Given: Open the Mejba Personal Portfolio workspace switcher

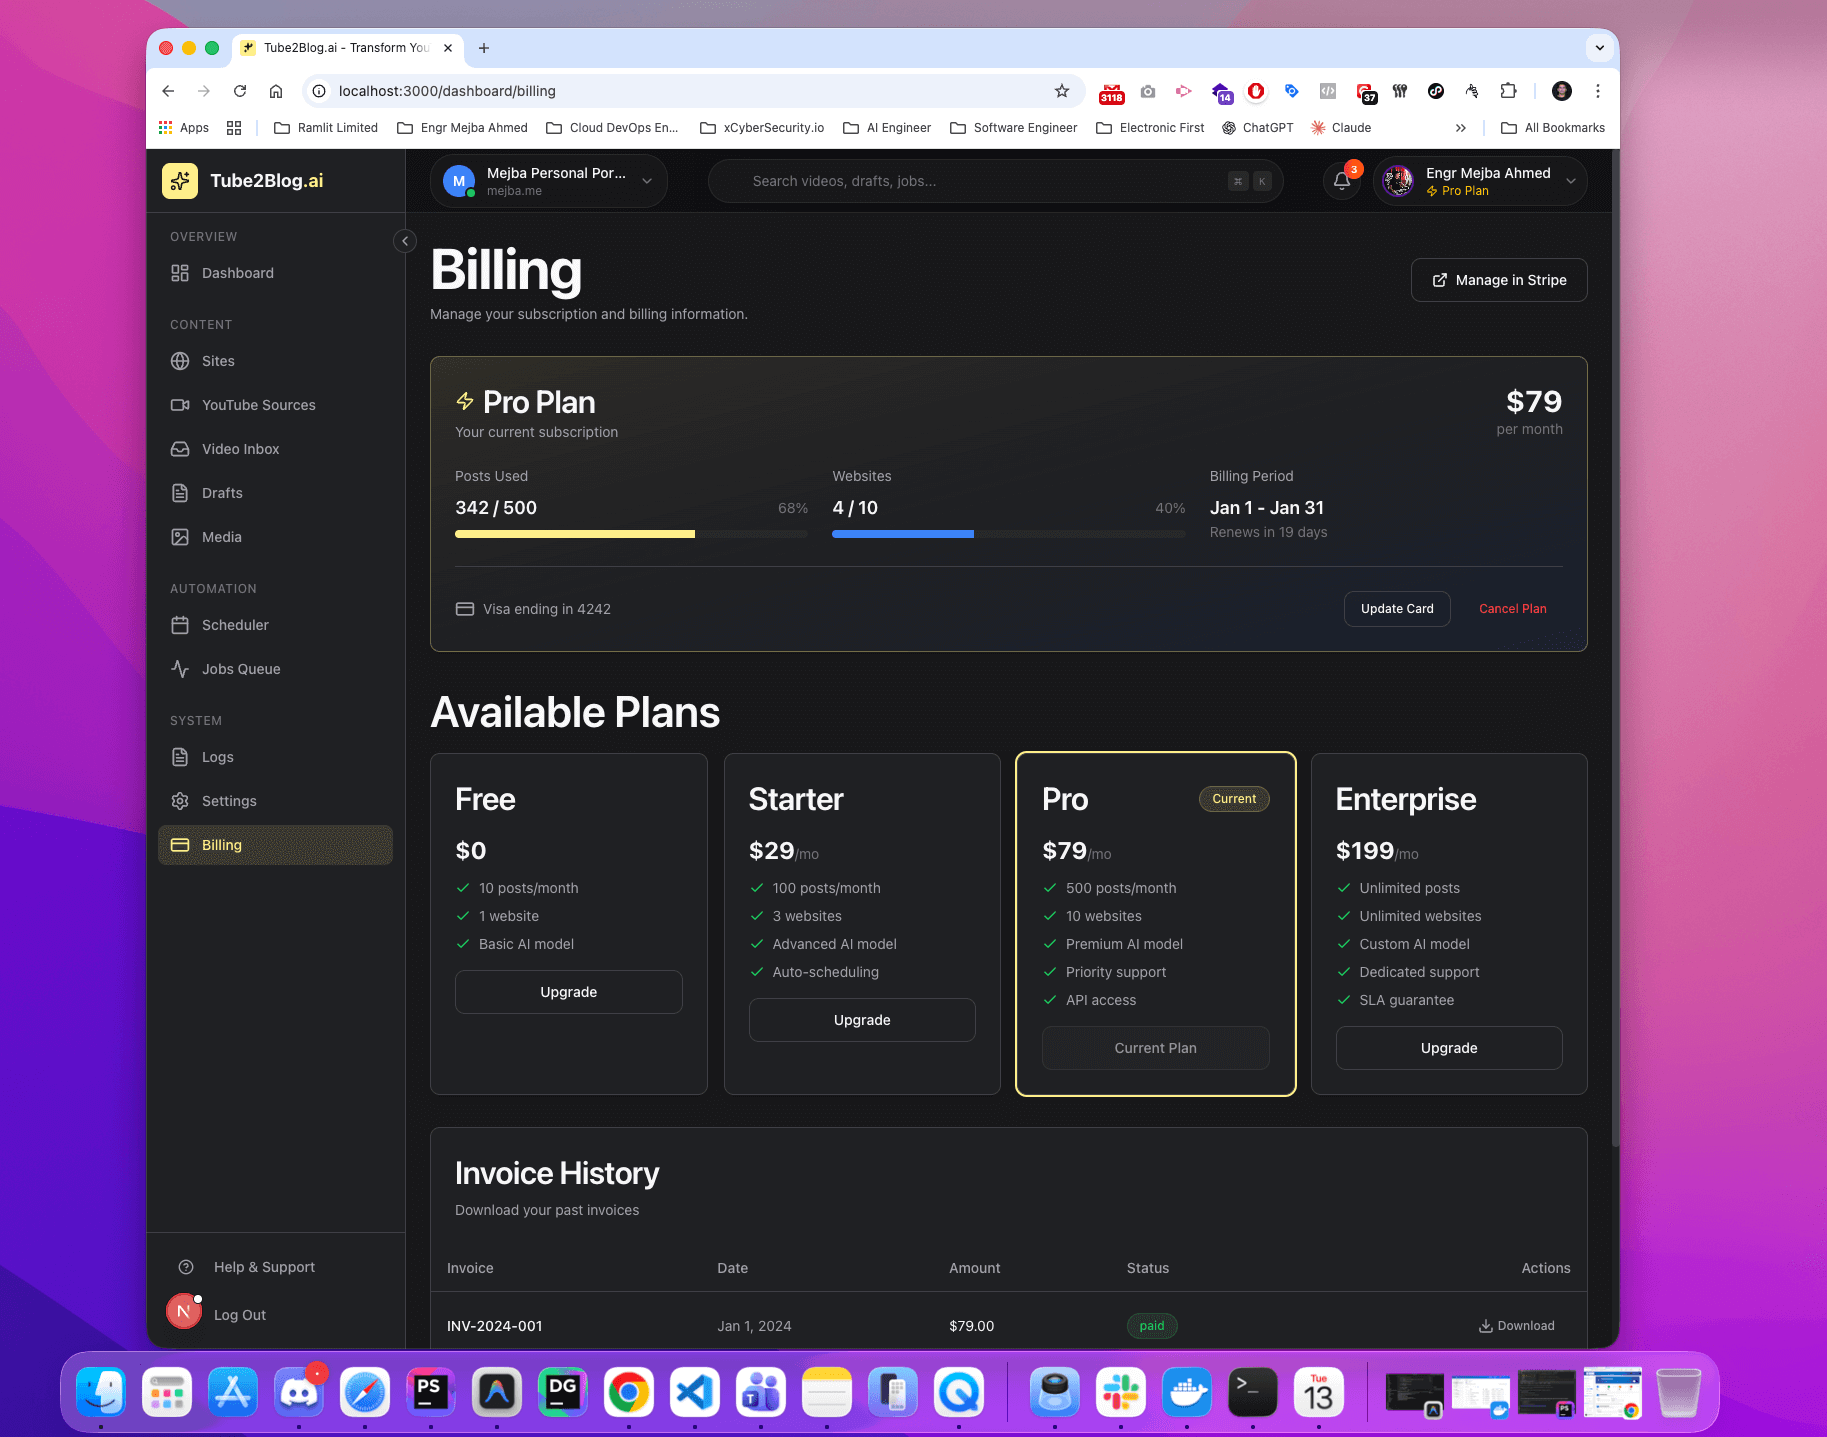Looking at the screenshot, I should click(x=548, y=181).
